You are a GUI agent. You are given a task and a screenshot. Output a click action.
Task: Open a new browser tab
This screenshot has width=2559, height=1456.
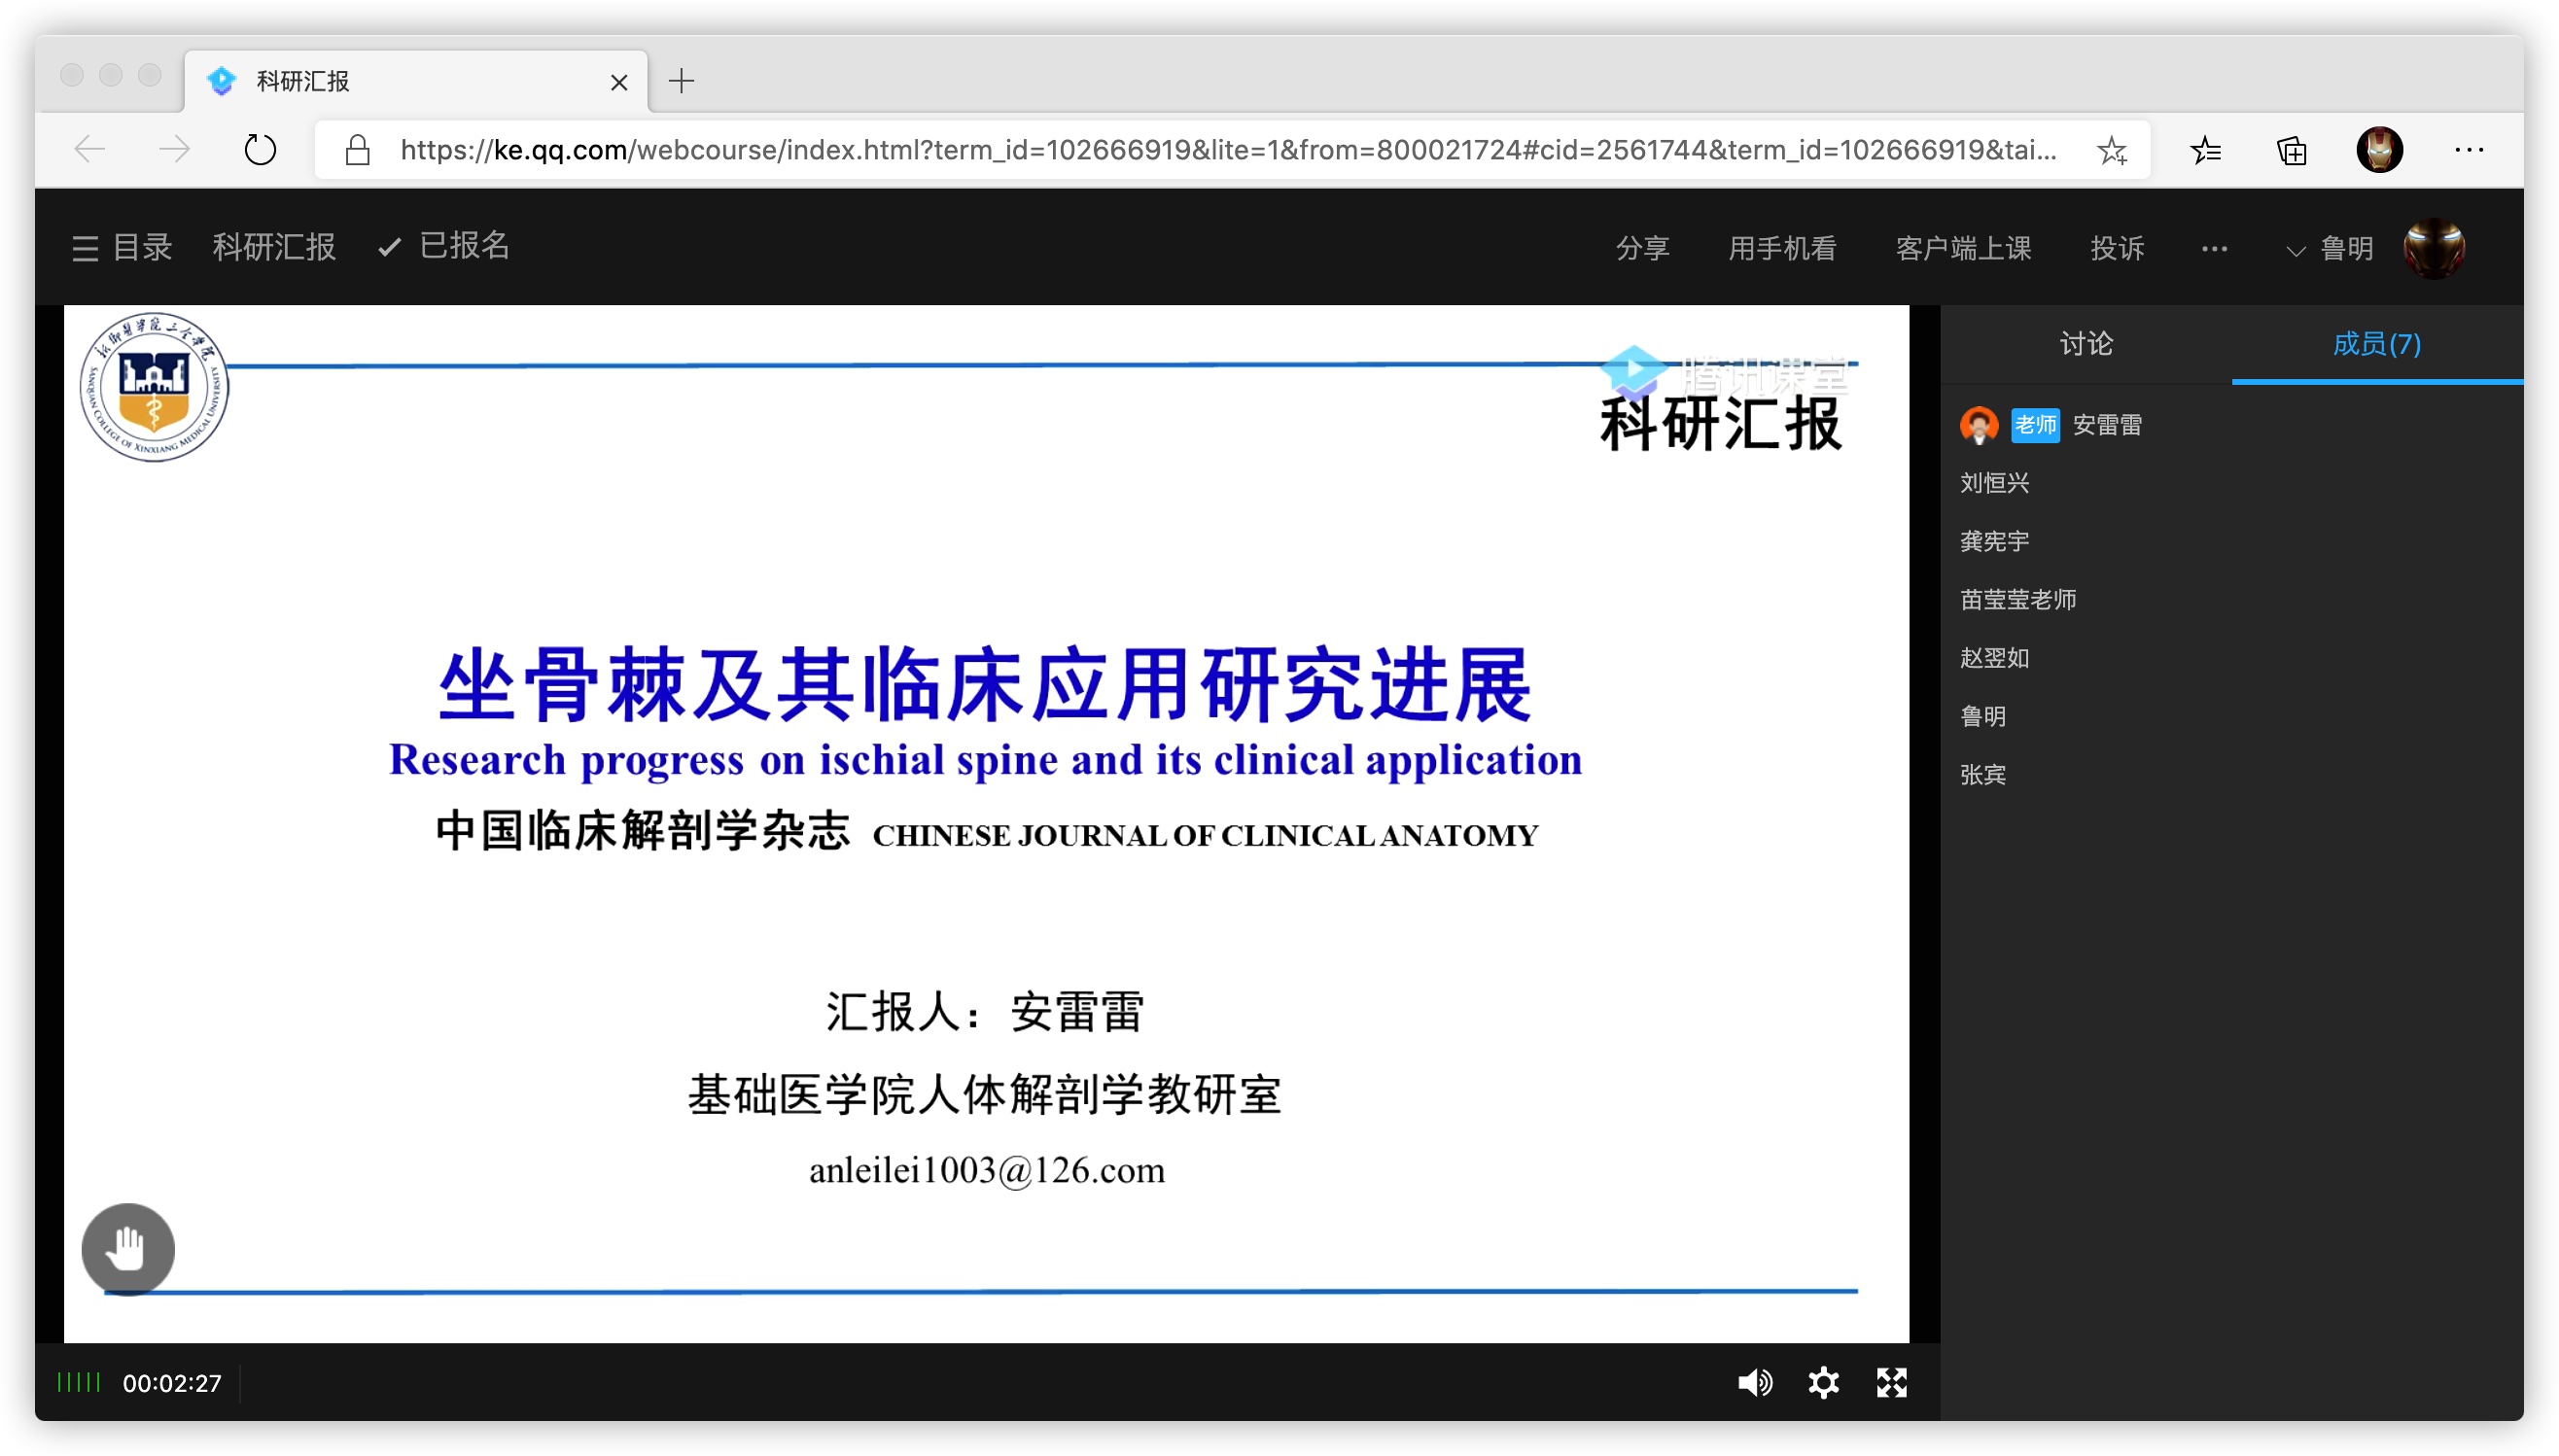(681, 81)
